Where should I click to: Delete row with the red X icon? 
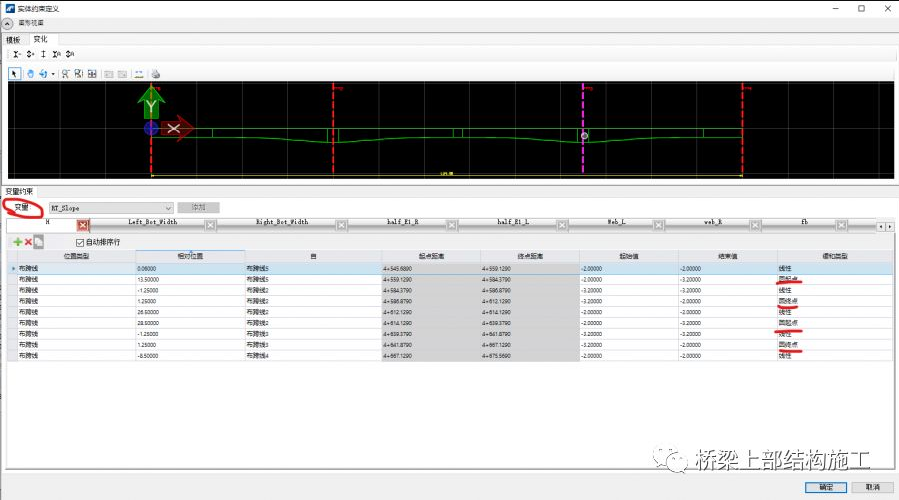[x=28, y=242]
